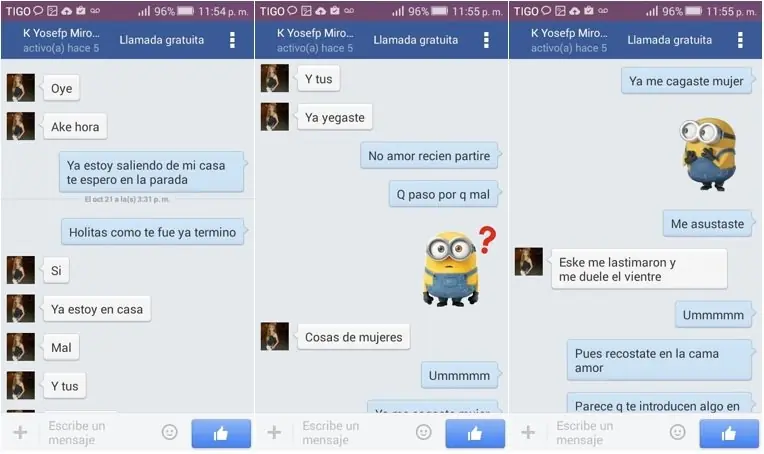Tap the avatar beside 'Ya estoy en casa'
This screenshot has width=764, height=454.
tap(20, 308)
